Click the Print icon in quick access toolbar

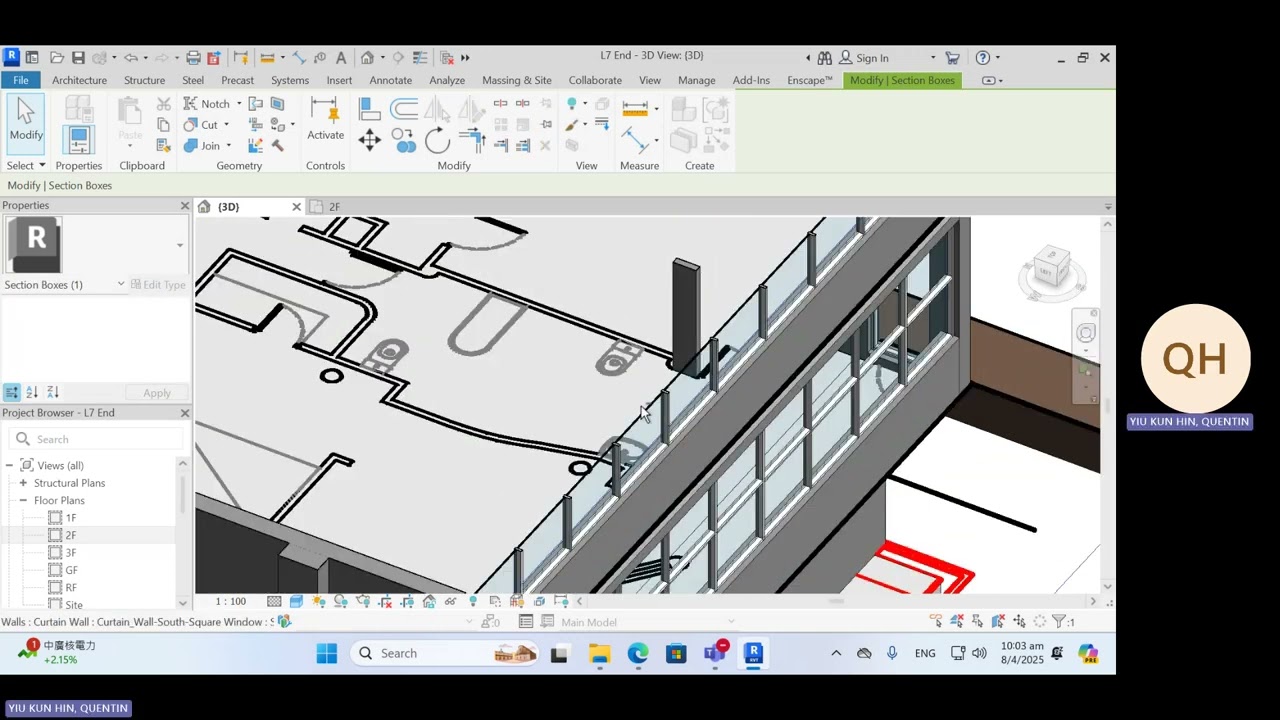193,58
